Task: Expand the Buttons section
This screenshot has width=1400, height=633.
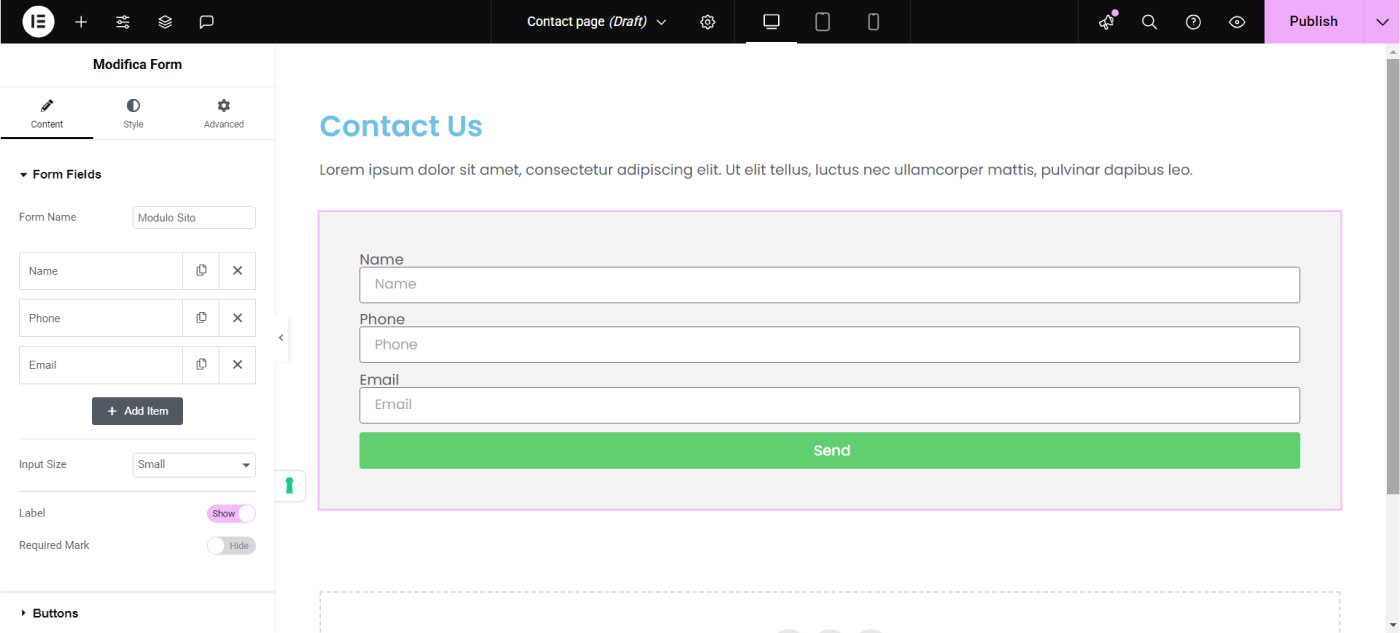Action: pos(55,613)
